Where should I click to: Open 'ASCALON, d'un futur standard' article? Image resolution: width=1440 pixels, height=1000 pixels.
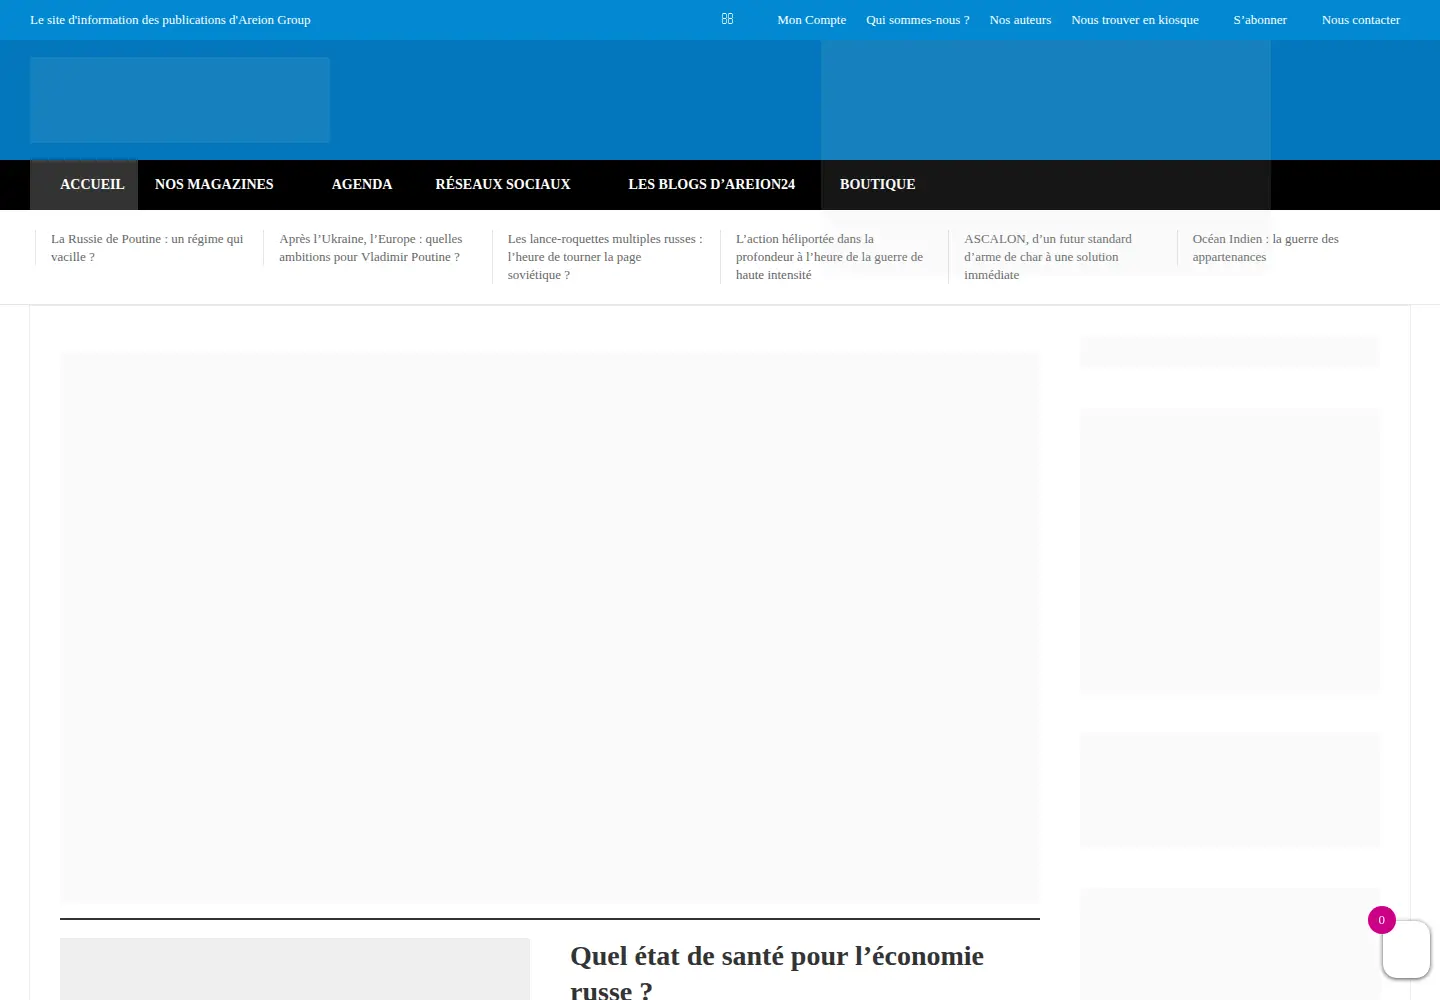point(1047,257)
